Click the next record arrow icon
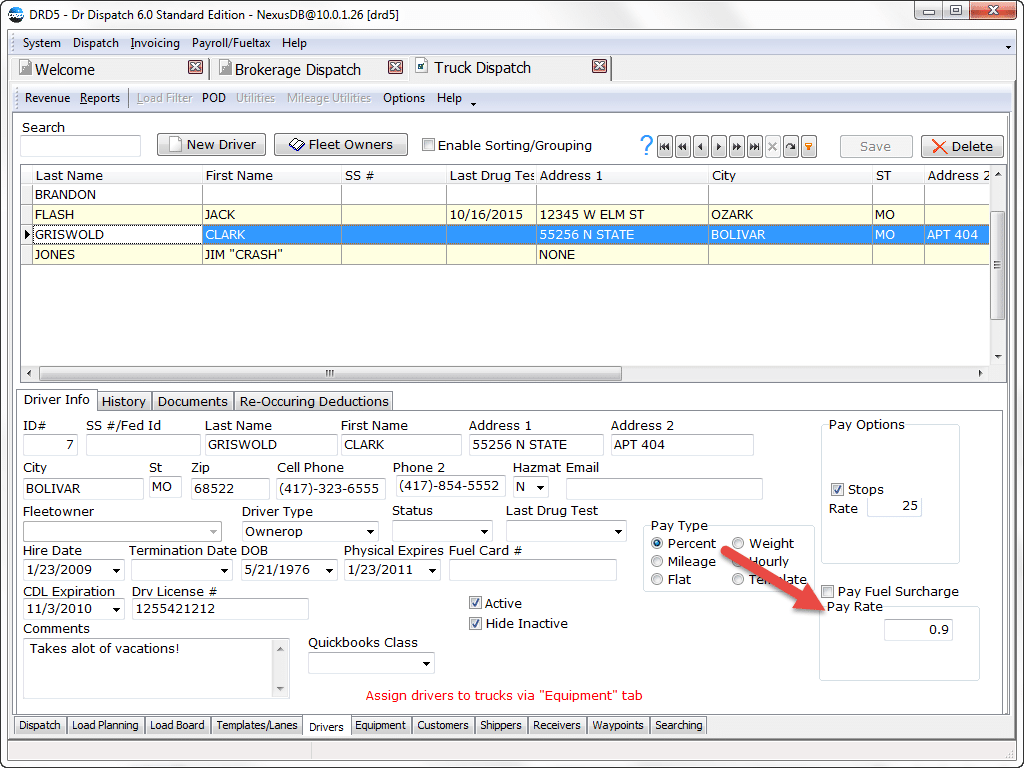This screenshot has width=1024, height=768. 719,146
